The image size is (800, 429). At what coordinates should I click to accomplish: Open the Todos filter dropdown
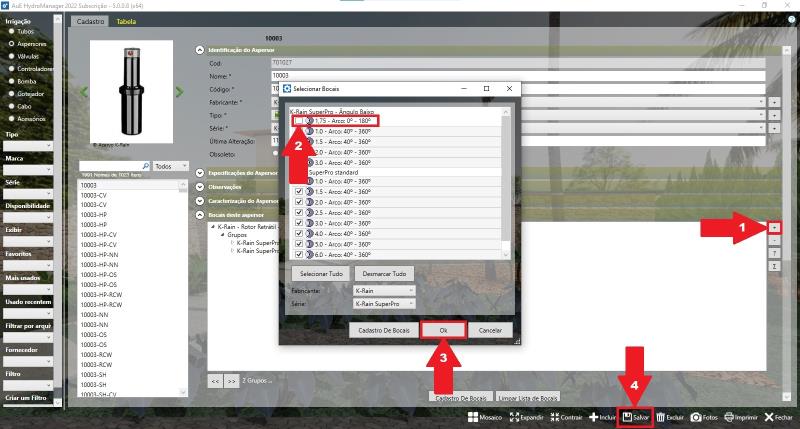coord(171,166)
